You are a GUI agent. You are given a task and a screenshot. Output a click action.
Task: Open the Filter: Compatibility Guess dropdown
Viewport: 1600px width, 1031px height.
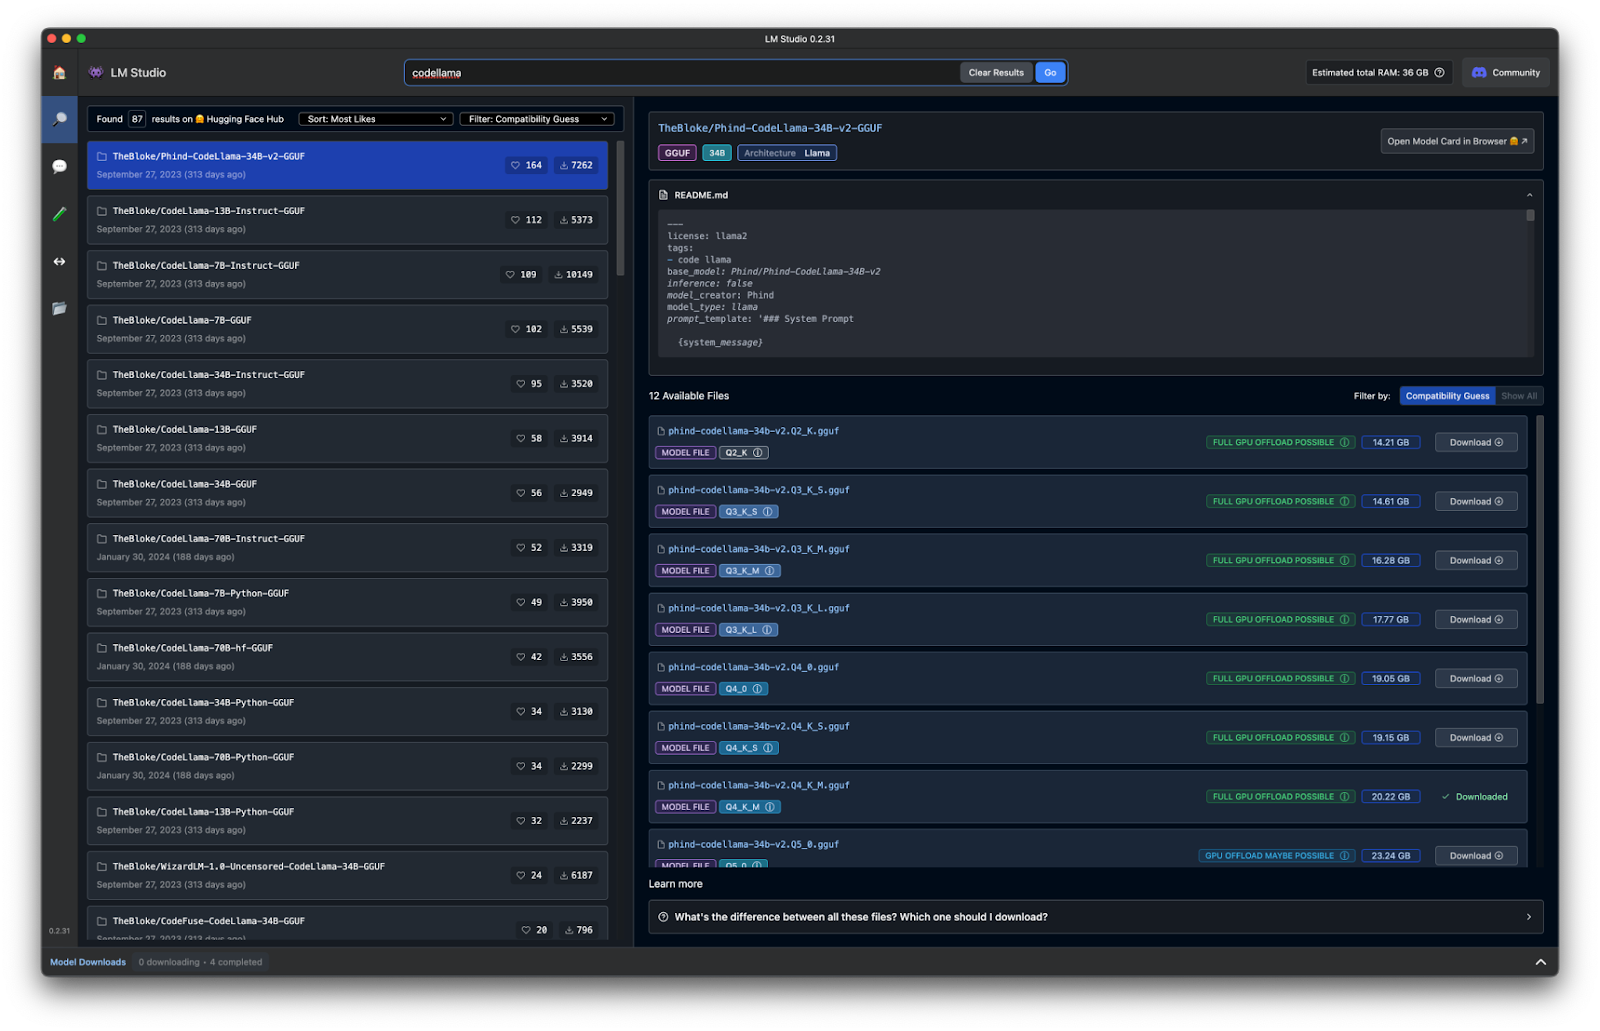(537, 119)
